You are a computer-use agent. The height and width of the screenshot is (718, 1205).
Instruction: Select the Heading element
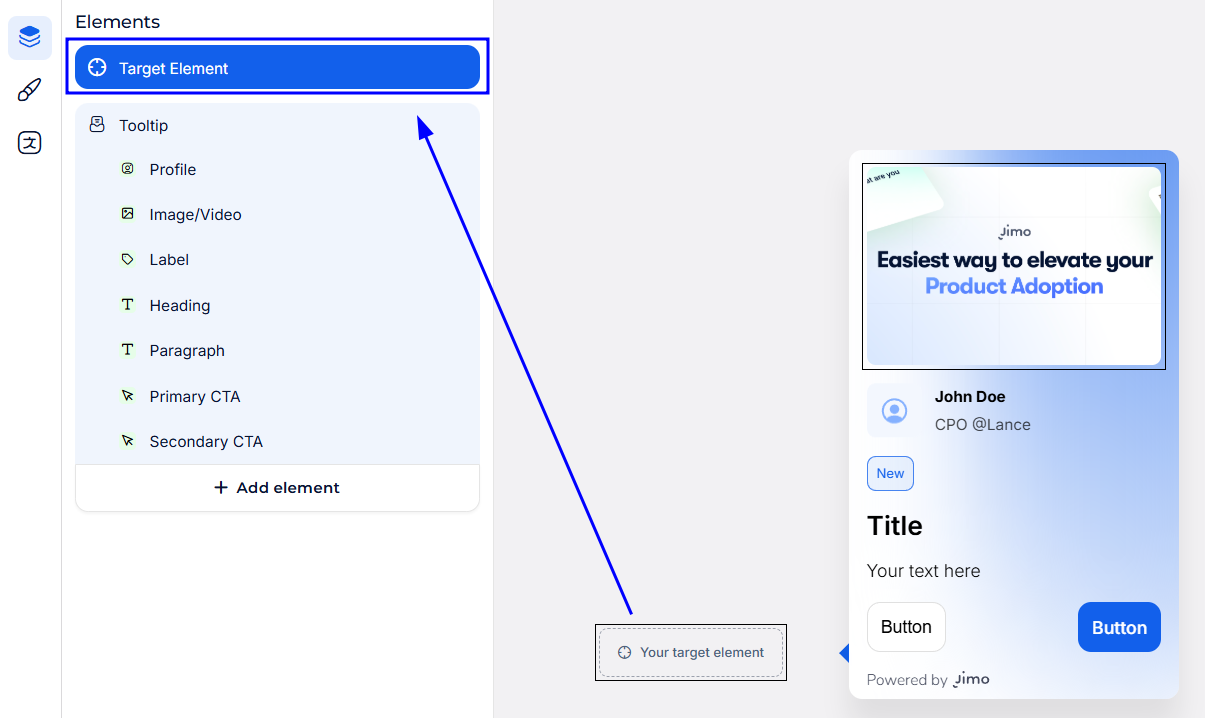(x=180, y=305)
